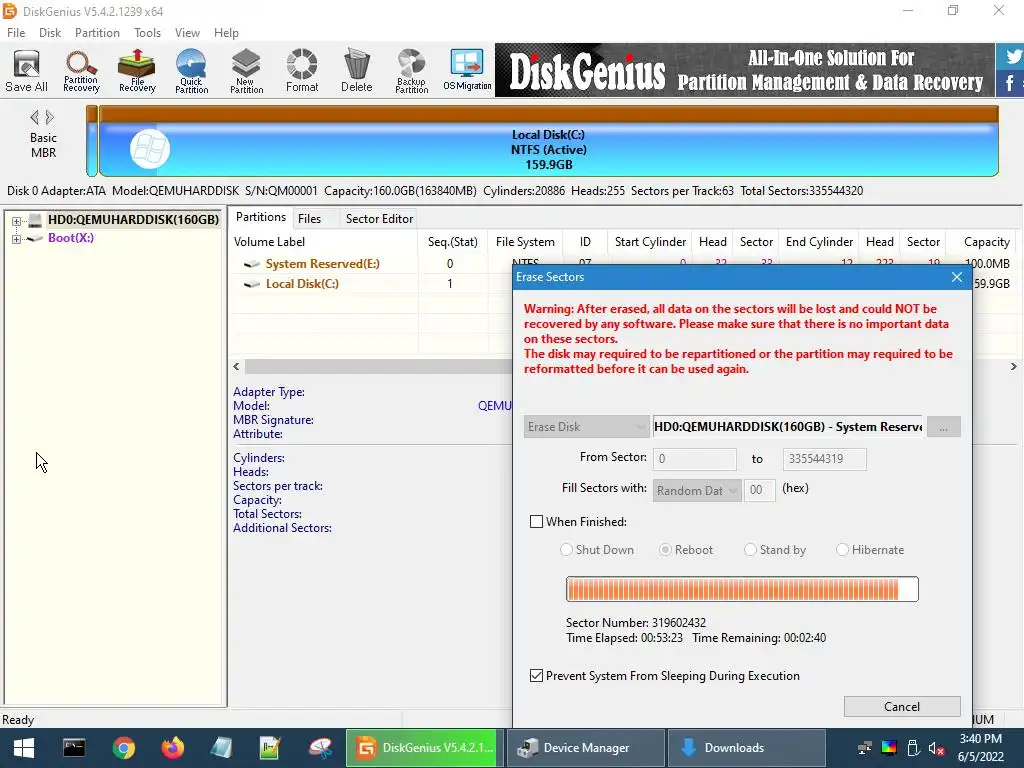1024x768 pixels.
Task: Launch File Recovery tool
Action: (137, 71)
